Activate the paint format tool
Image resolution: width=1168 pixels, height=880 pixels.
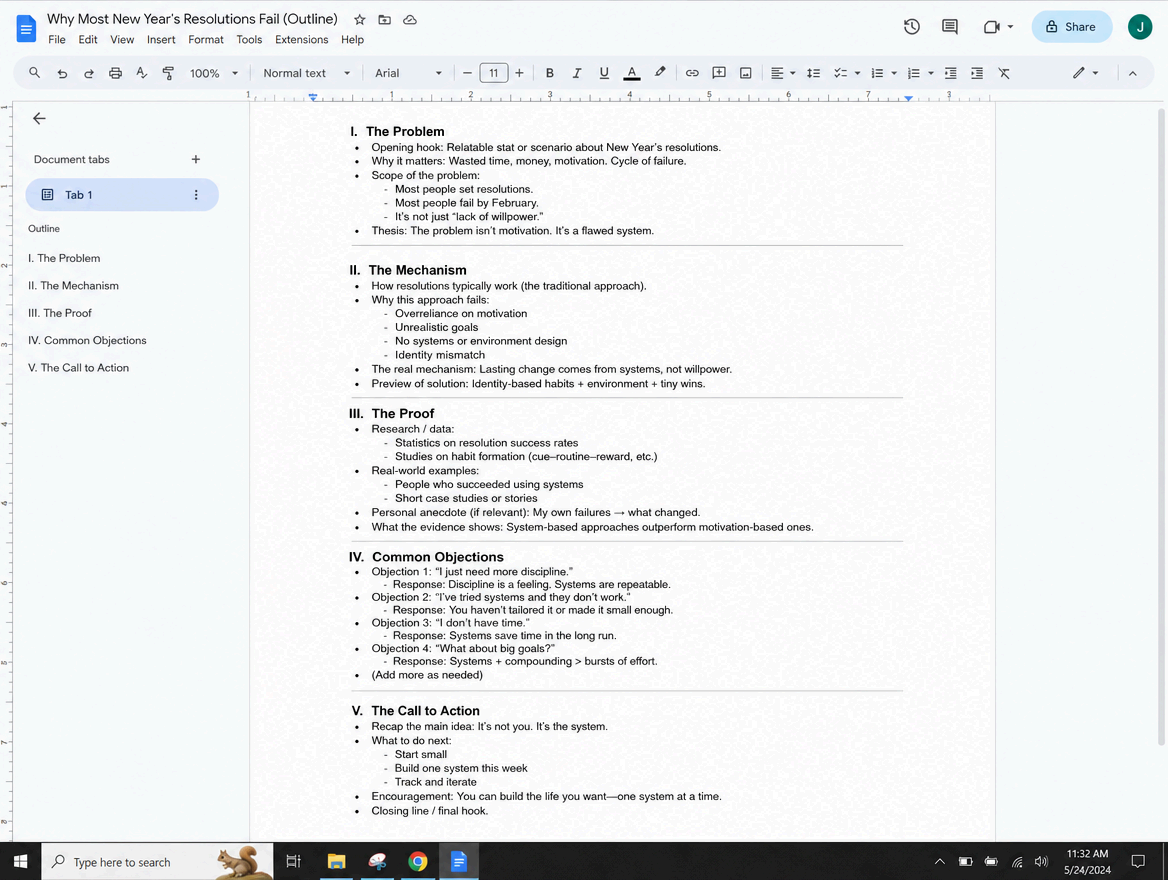[x=168, y=73]
